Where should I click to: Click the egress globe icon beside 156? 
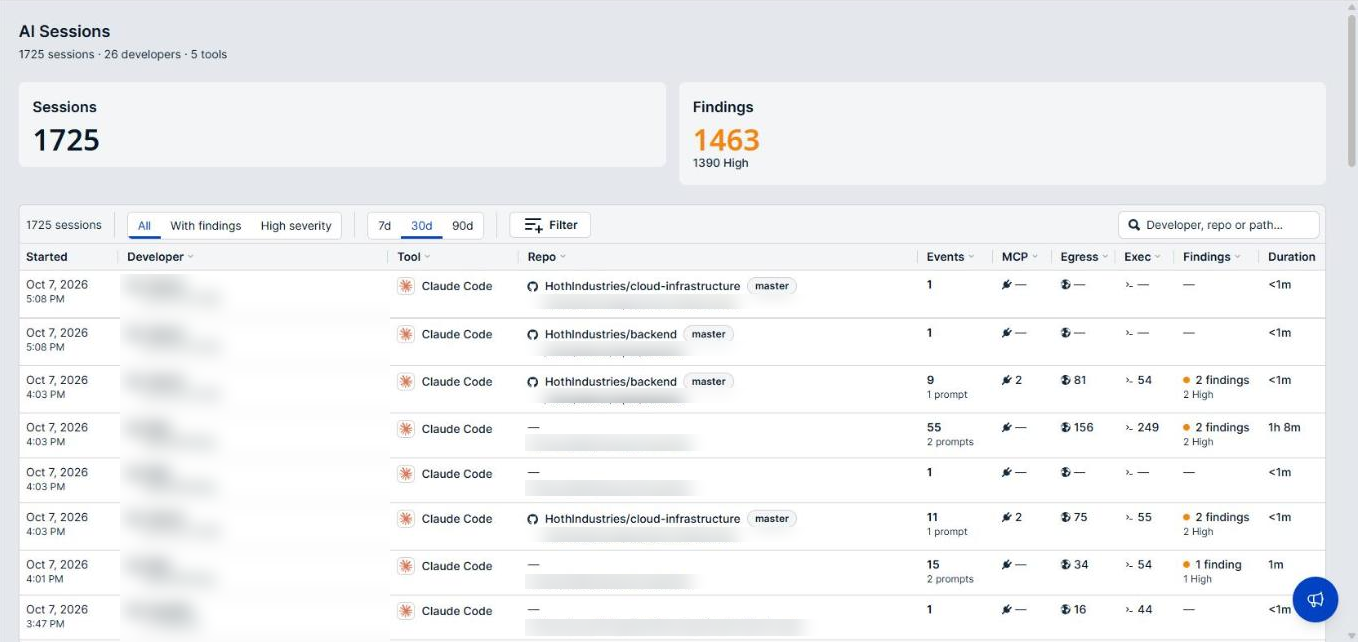[x=1066, y=427]
